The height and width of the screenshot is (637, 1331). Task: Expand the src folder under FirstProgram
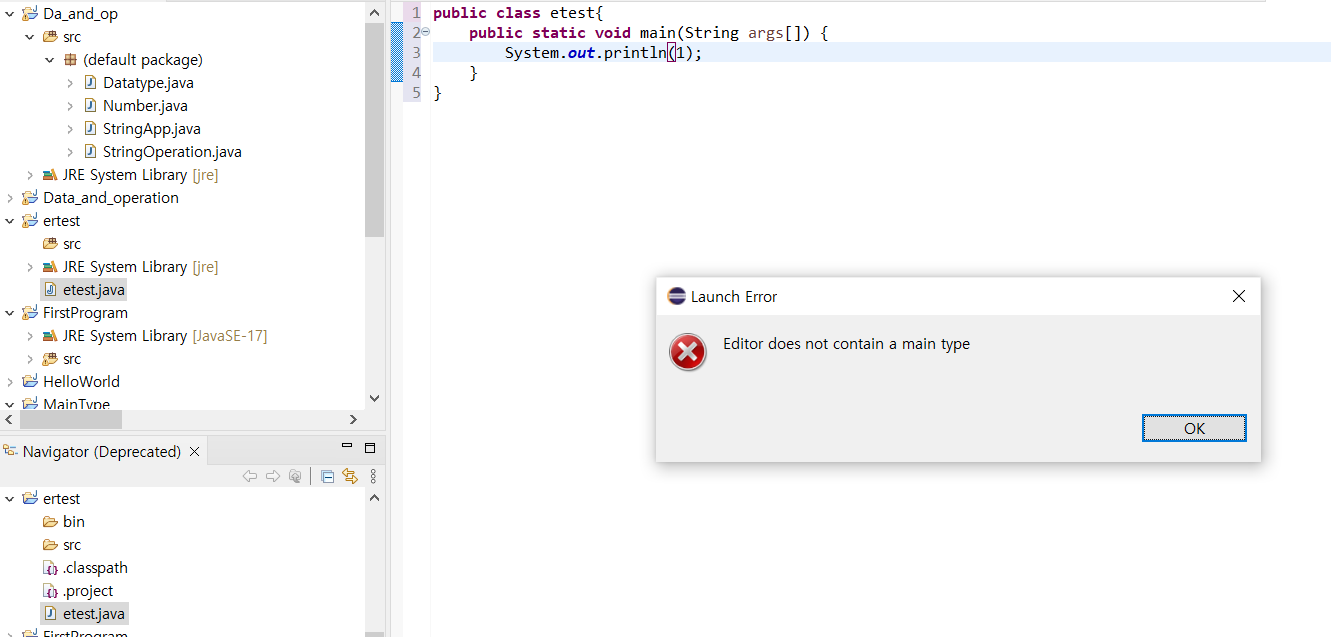point(30,359)
